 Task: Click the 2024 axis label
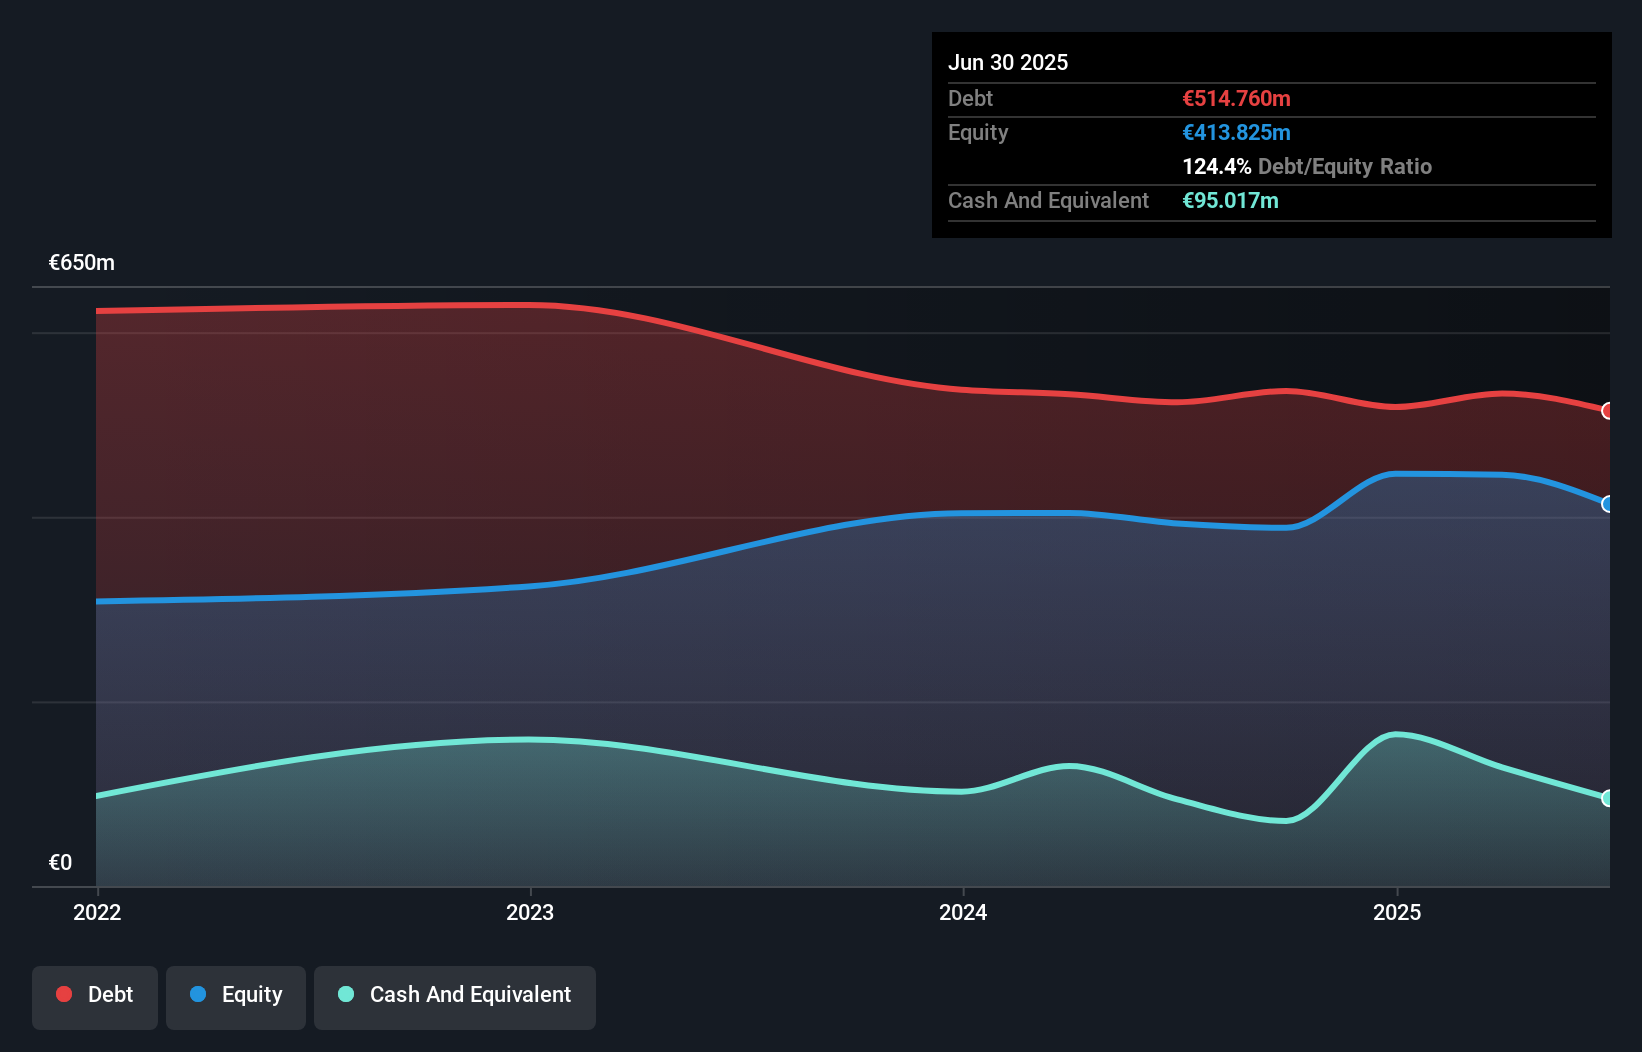click(x=963, y=912)
